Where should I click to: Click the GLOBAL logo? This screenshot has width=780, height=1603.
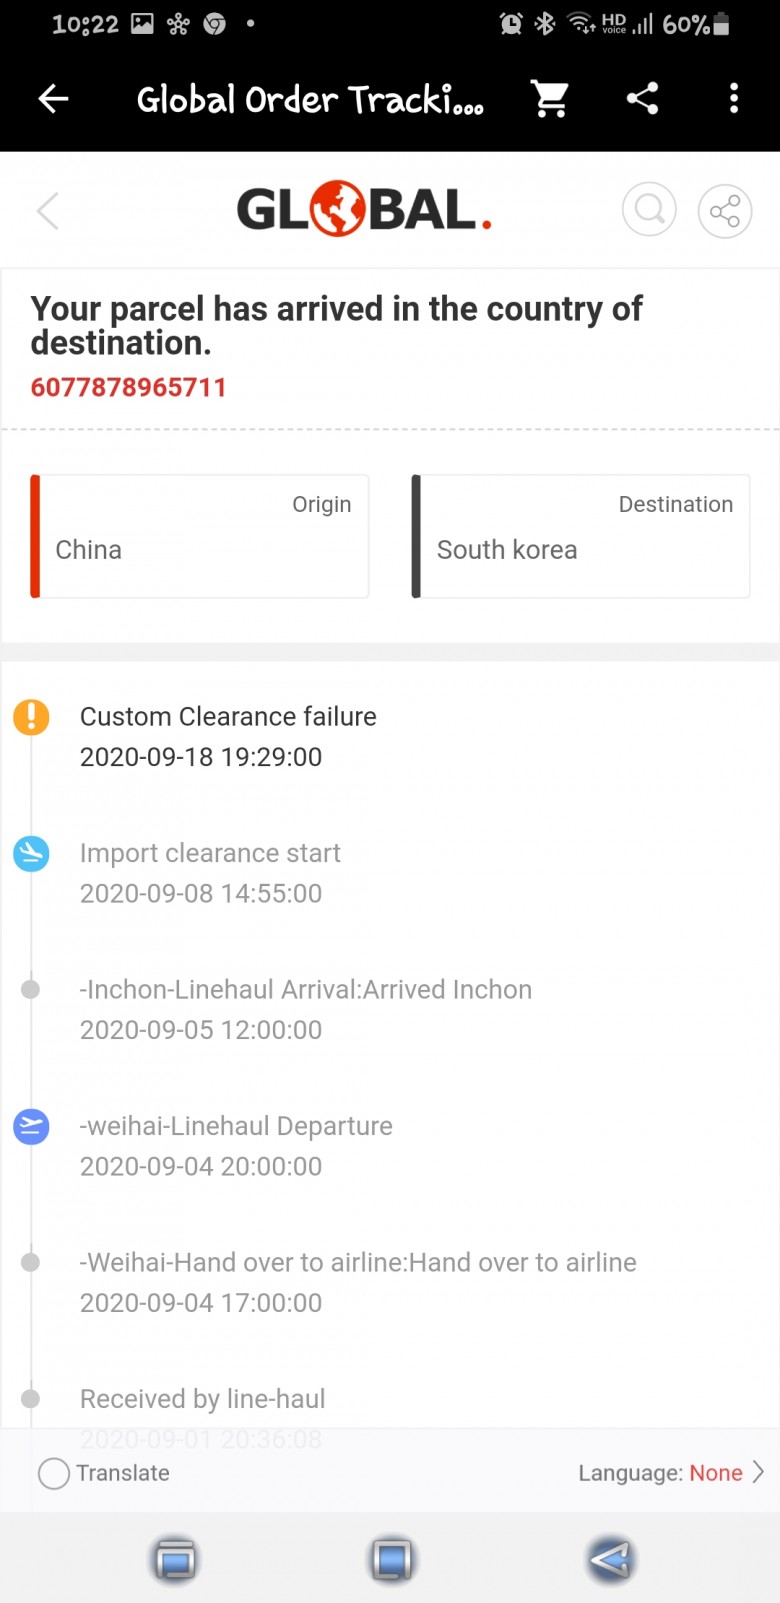tap(364, 209)
